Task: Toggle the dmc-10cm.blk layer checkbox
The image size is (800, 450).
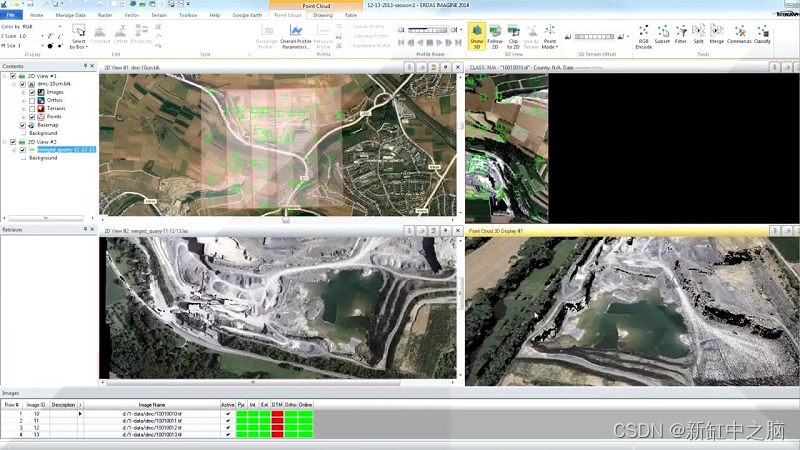Action: coord(22,84)
